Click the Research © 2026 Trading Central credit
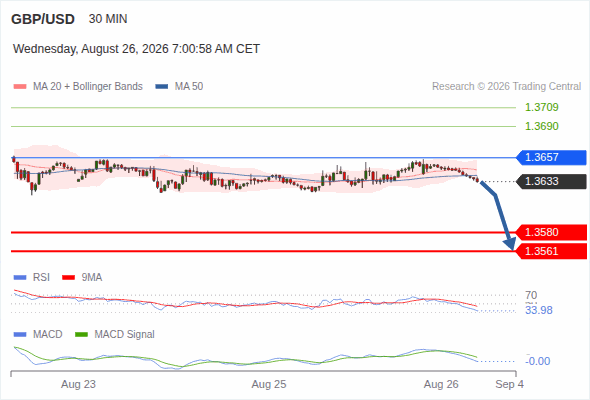The height and width of the screenshot is (400, 590). [506, 87]
